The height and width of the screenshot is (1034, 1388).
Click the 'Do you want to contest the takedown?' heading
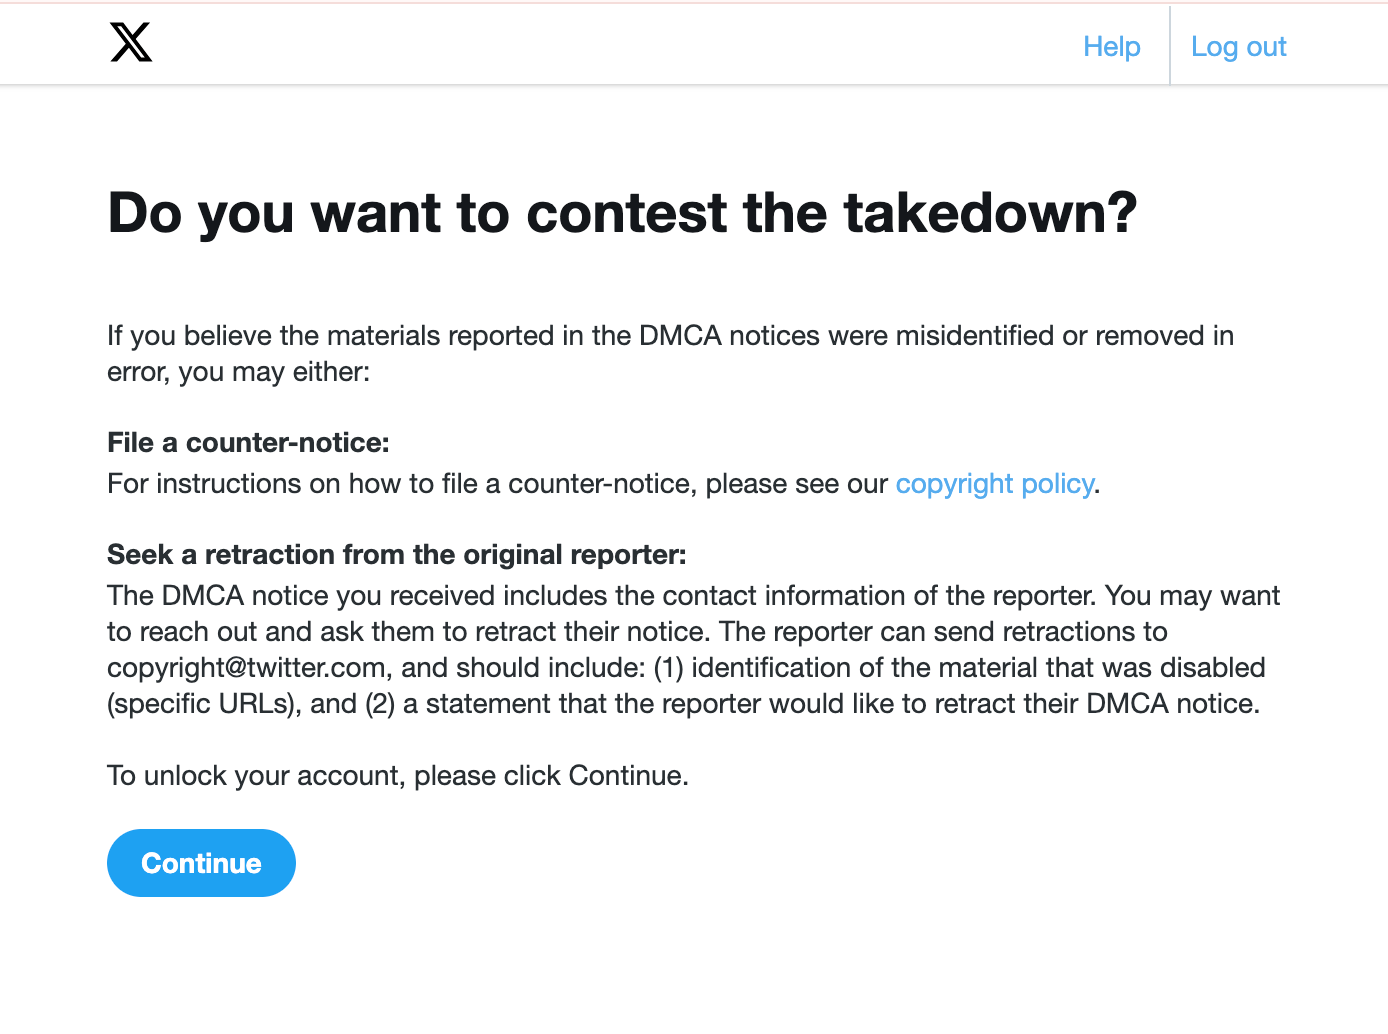coord(622,213)
